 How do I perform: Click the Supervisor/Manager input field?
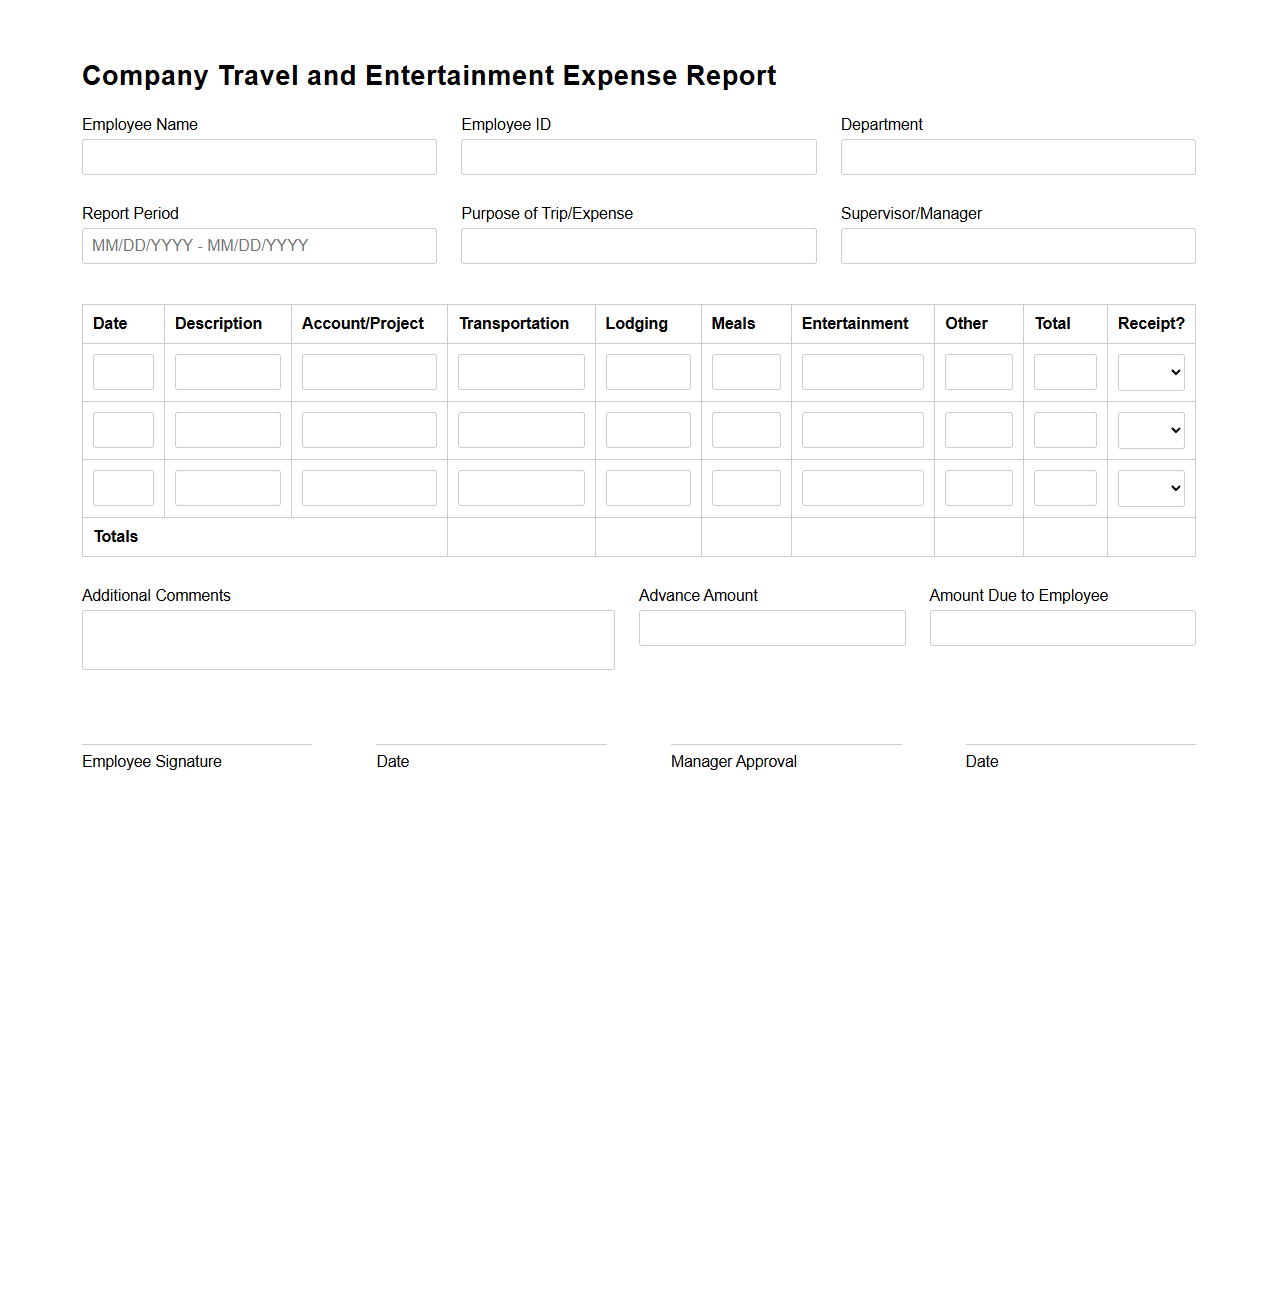pyautogui.click(x=1017, y=246)
